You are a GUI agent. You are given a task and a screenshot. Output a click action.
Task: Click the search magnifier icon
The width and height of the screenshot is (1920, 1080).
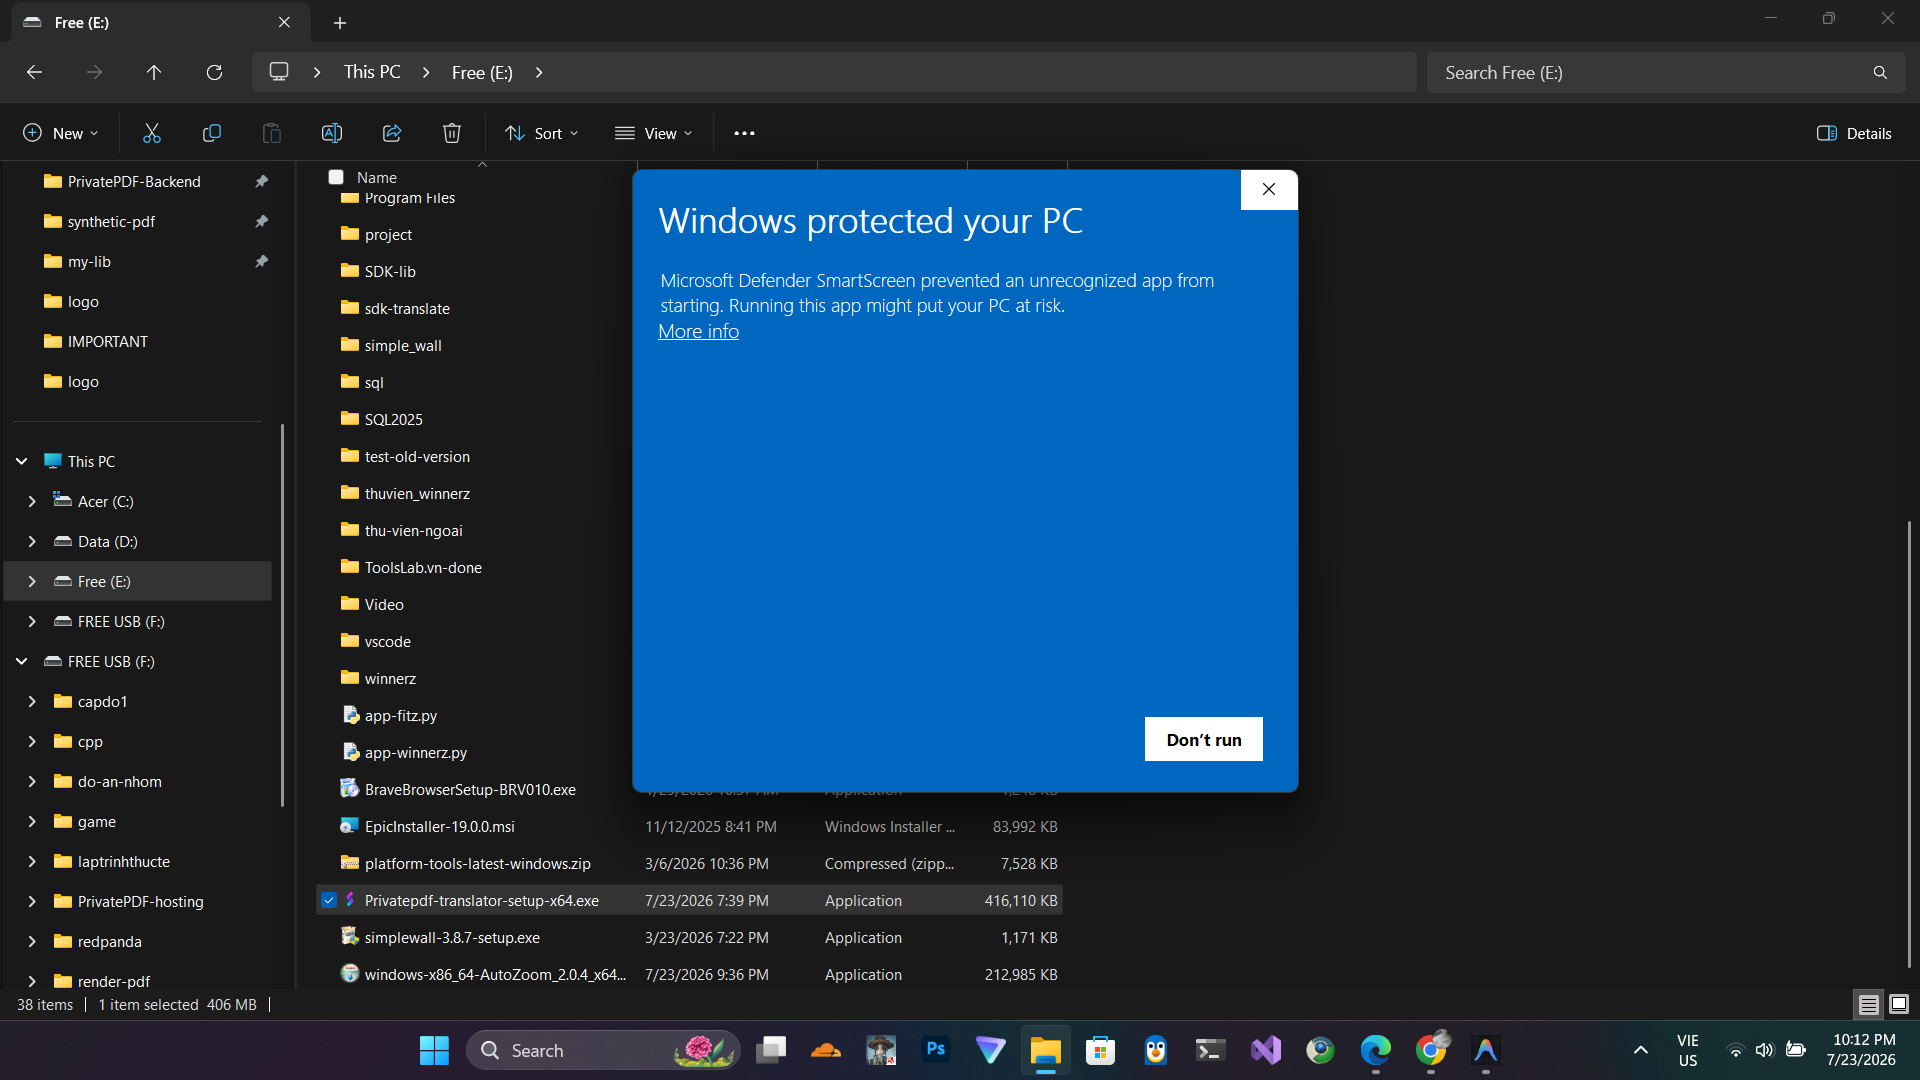point(1880,72)
